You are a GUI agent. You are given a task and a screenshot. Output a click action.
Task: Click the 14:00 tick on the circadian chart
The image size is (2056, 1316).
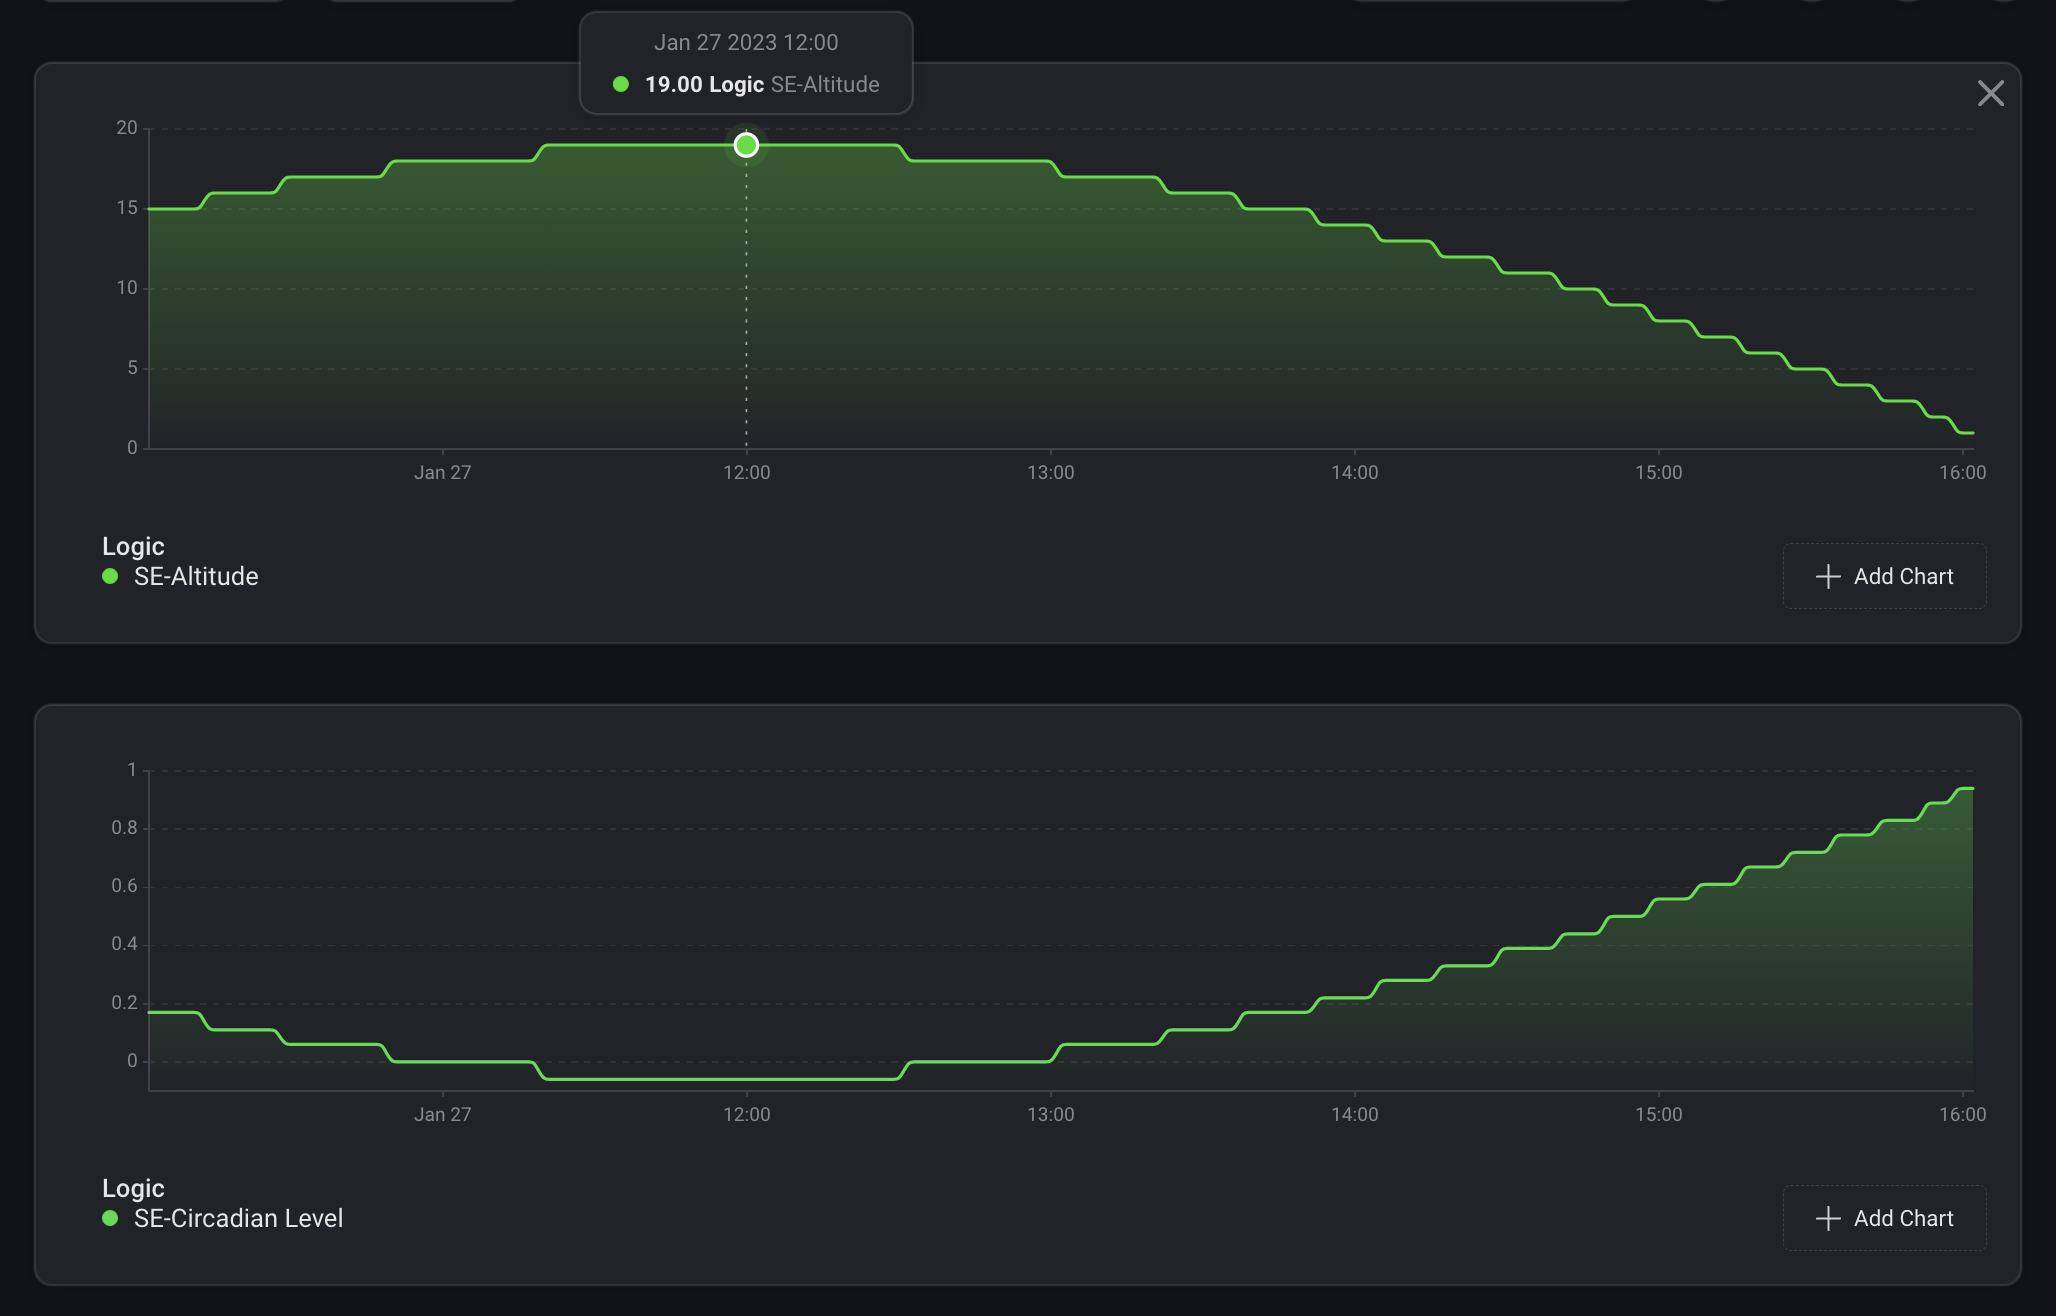point(1354,1114)
